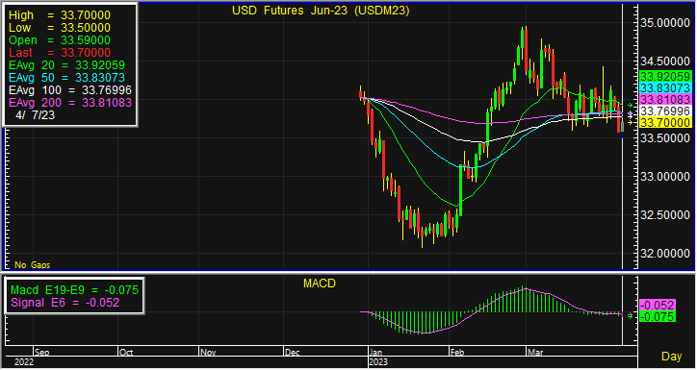Click the EAvg 100 = 33.76996 legend entry

tap(70, 90)
